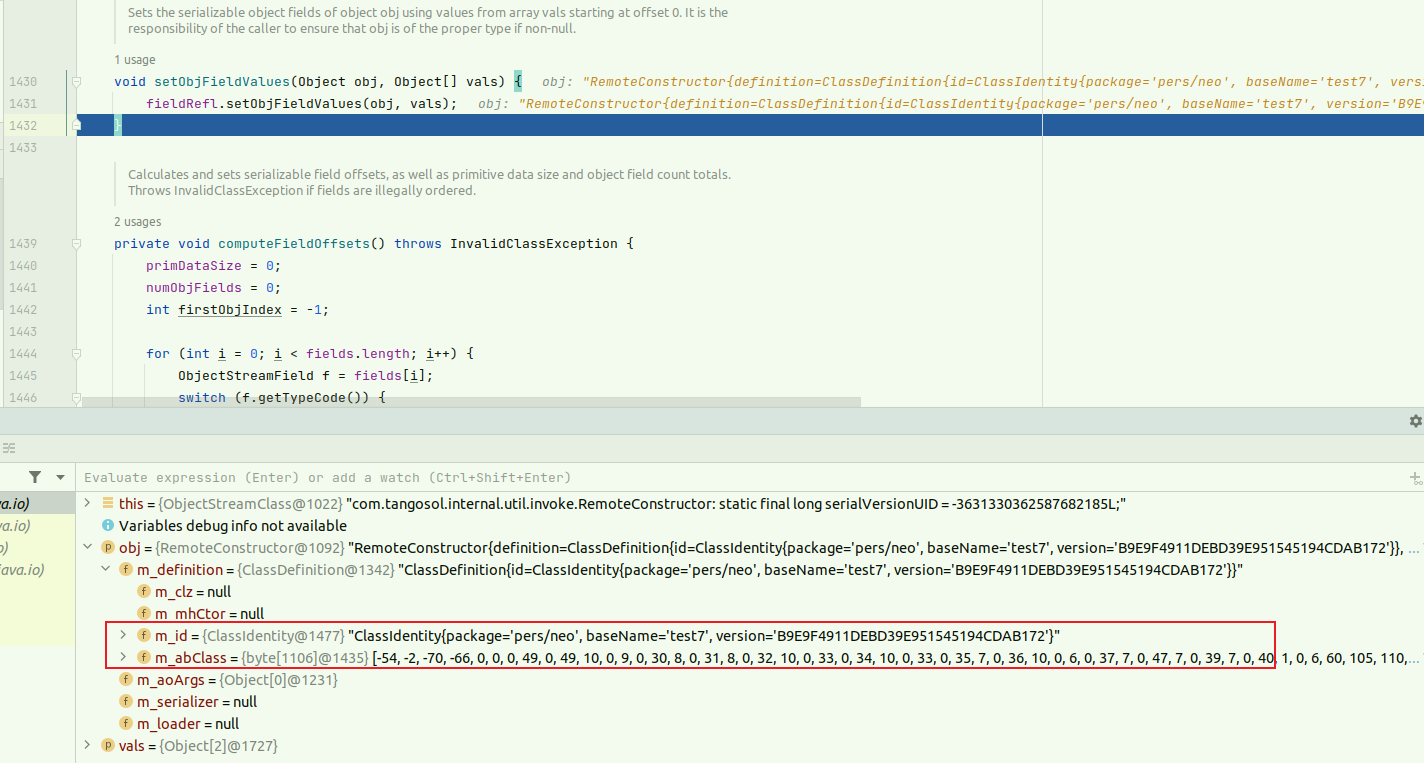Select the 'vals = {Object[2]@1727}' row

(x=750, y=745)
